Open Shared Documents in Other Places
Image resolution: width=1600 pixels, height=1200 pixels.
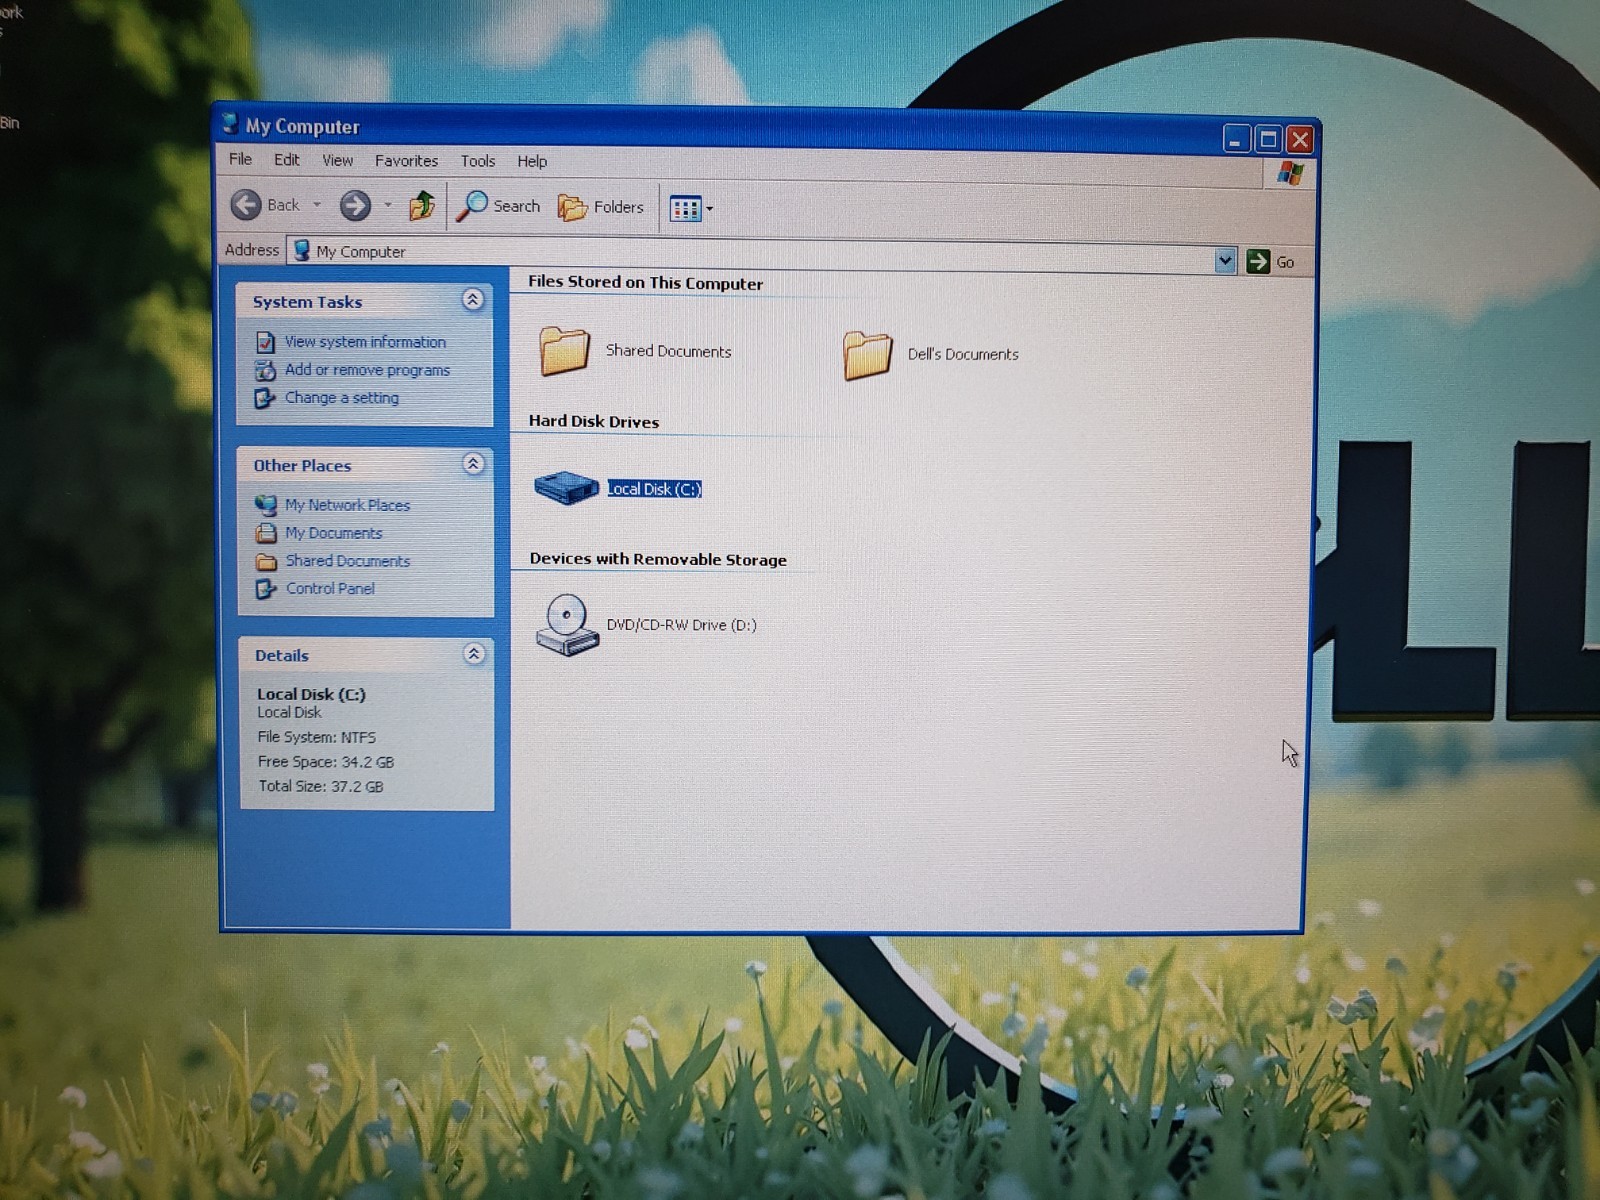(x=347, y=561)
